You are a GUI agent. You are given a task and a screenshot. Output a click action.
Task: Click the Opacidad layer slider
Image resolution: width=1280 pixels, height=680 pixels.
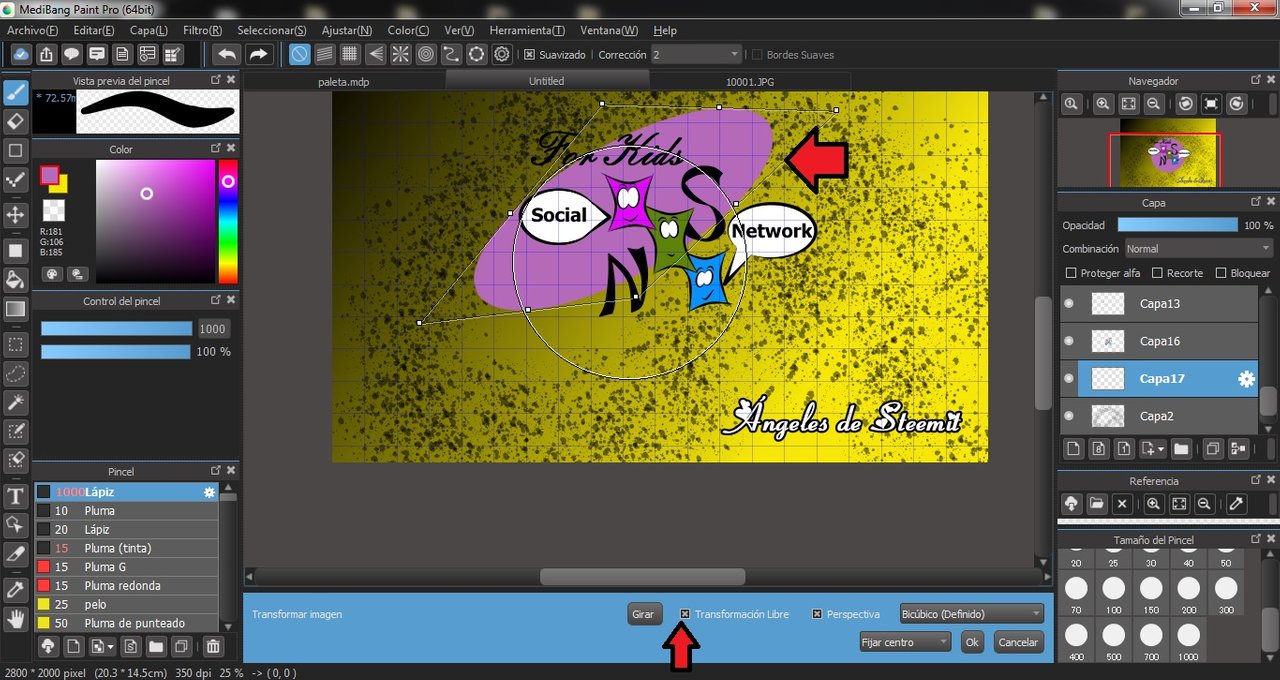click(1177, 225)
